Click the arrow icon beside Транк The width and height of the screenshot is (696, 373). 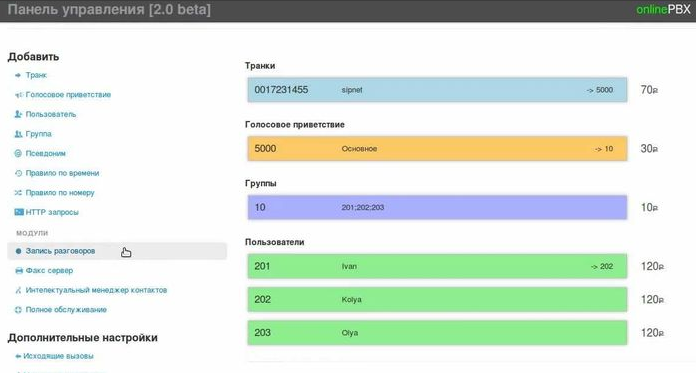18,75
